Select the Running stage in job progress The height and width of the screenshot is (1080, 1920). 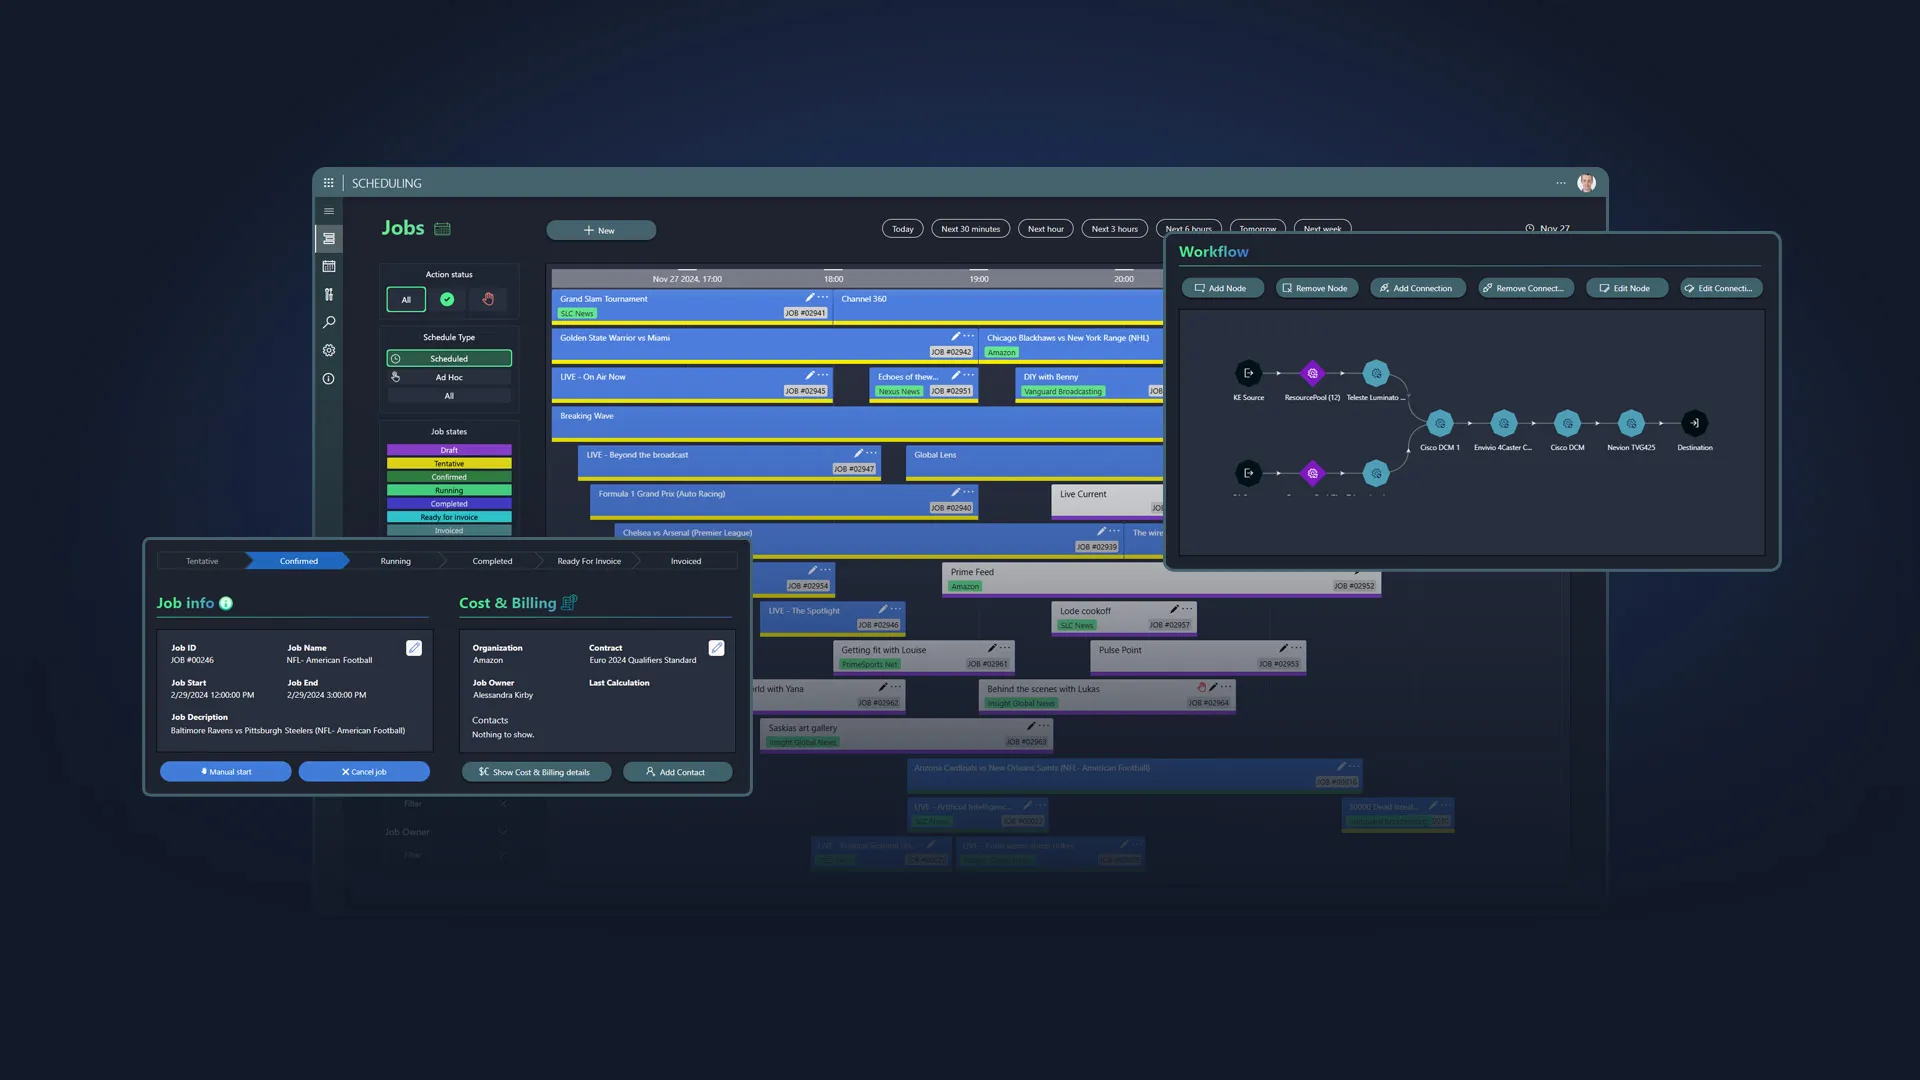tap(395, 561)
